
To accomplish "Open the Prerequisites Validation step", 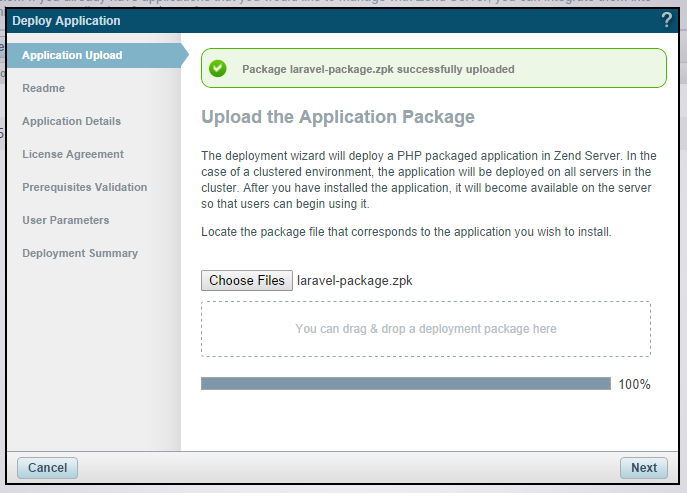I will 84,187.
